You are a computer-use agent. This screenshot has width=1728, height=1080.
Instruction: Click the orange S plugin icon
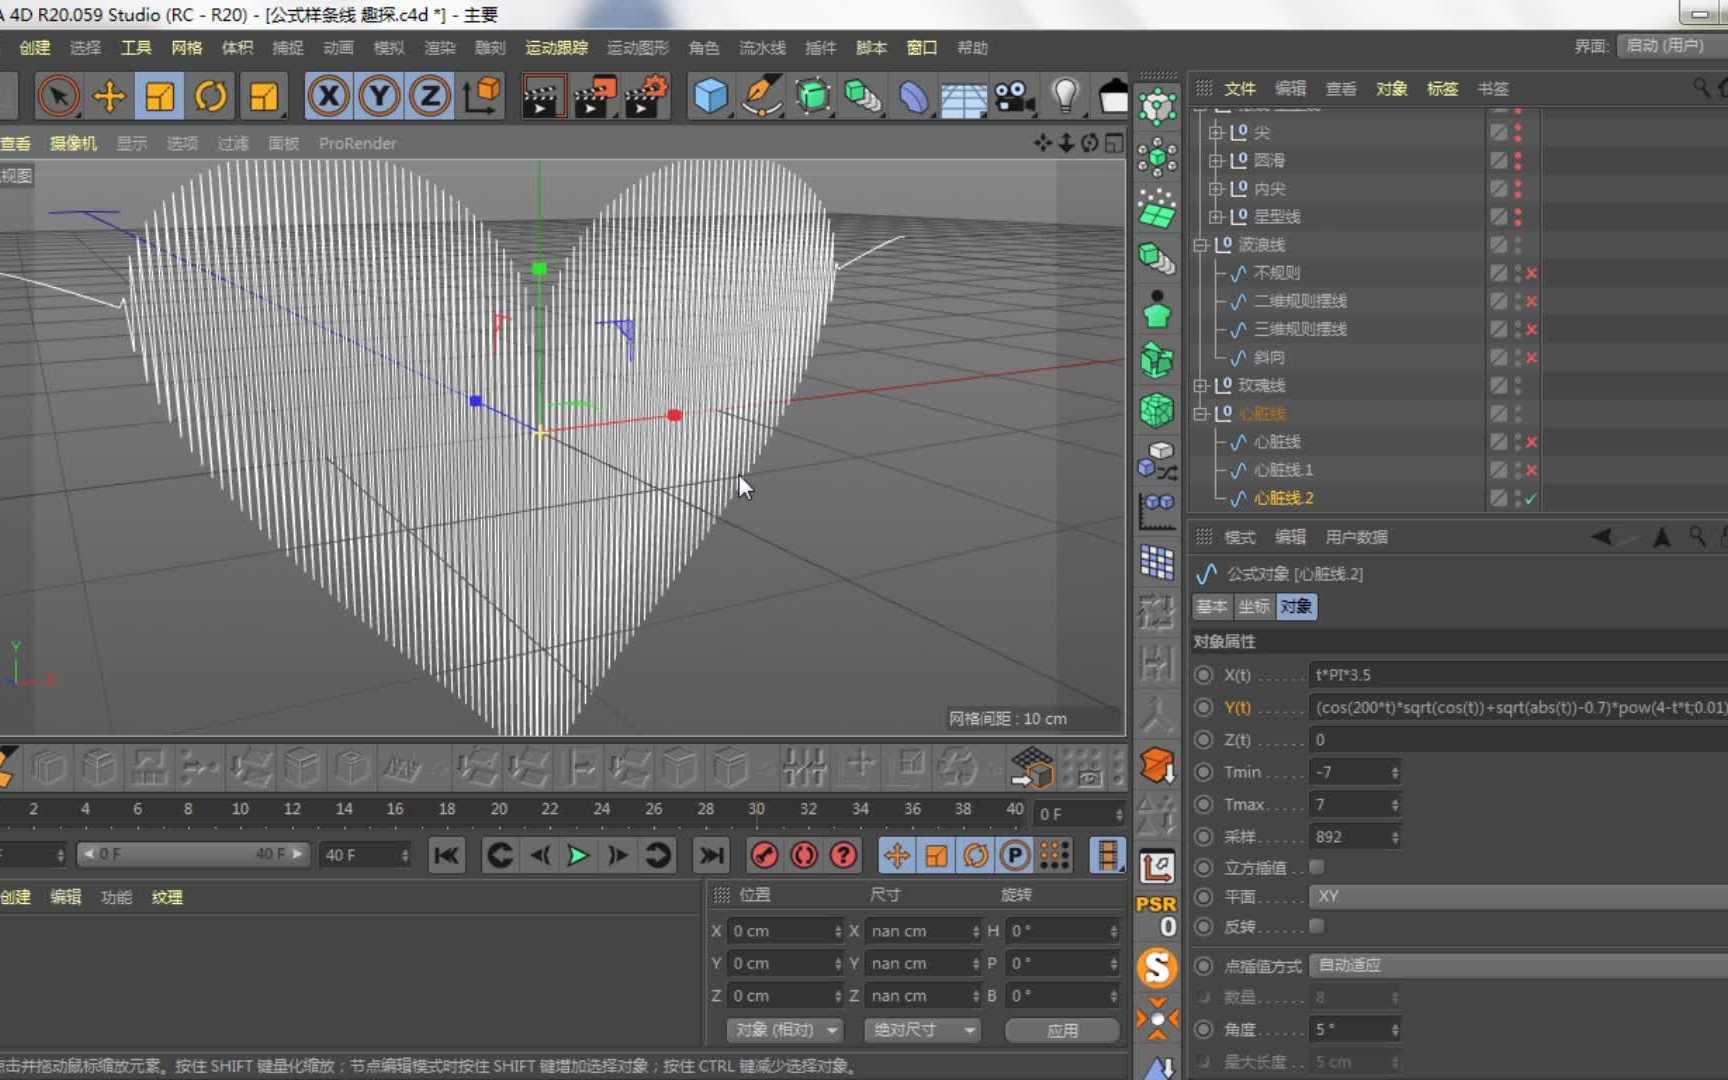click(x=1157, y=967)
